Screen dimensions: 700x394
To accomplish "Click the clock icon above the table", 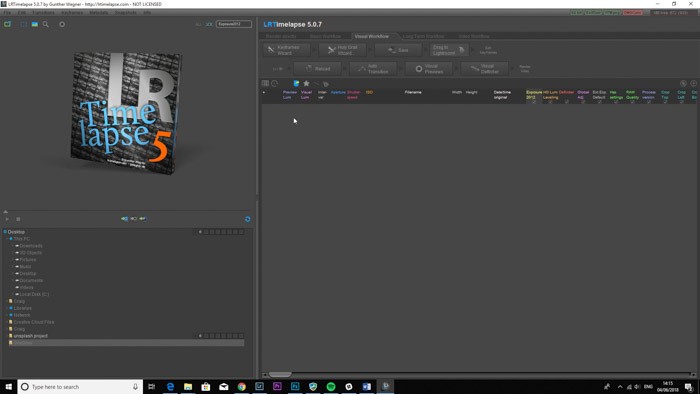I will click(275, 83).
